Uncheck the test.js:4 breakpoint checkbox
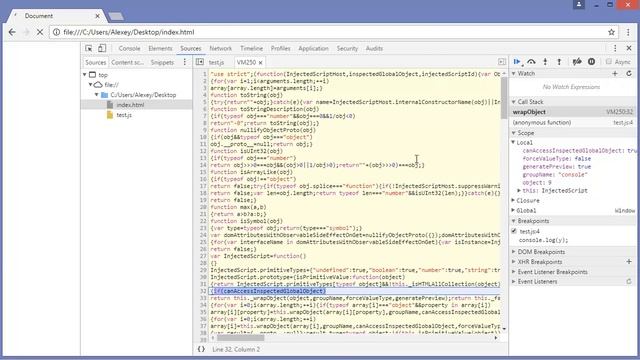The image size is (640, 360). [x=514, y=231]
